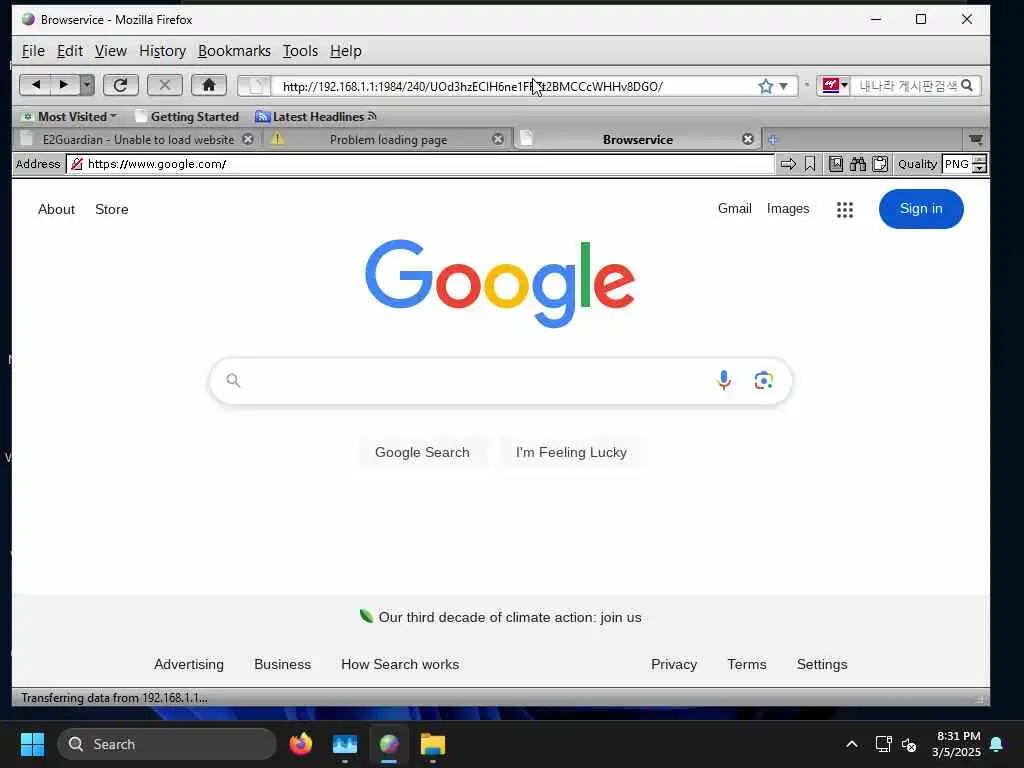The height and width of the screenshot is (768, 1024).
Task: Click the I'm Feeling Lucky button
Action: 571,452
